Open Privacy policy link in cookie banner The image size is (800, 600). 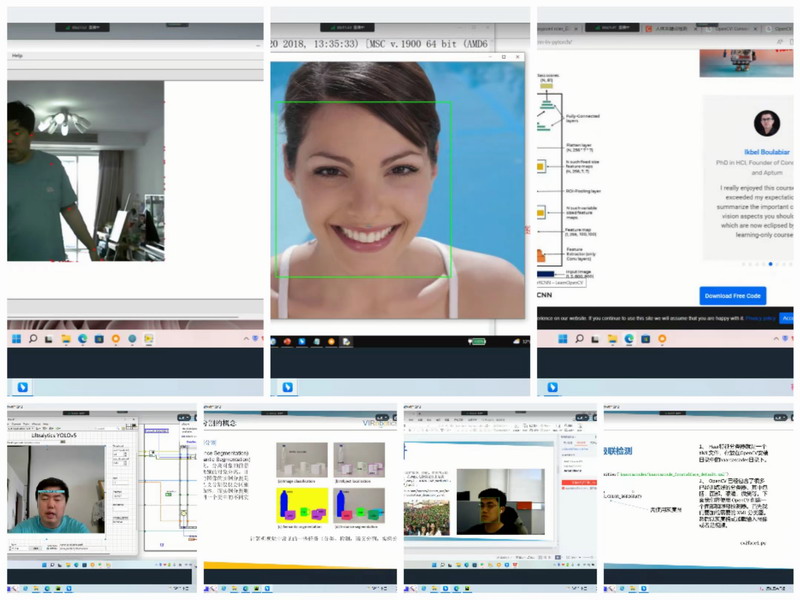pos(760,318)
